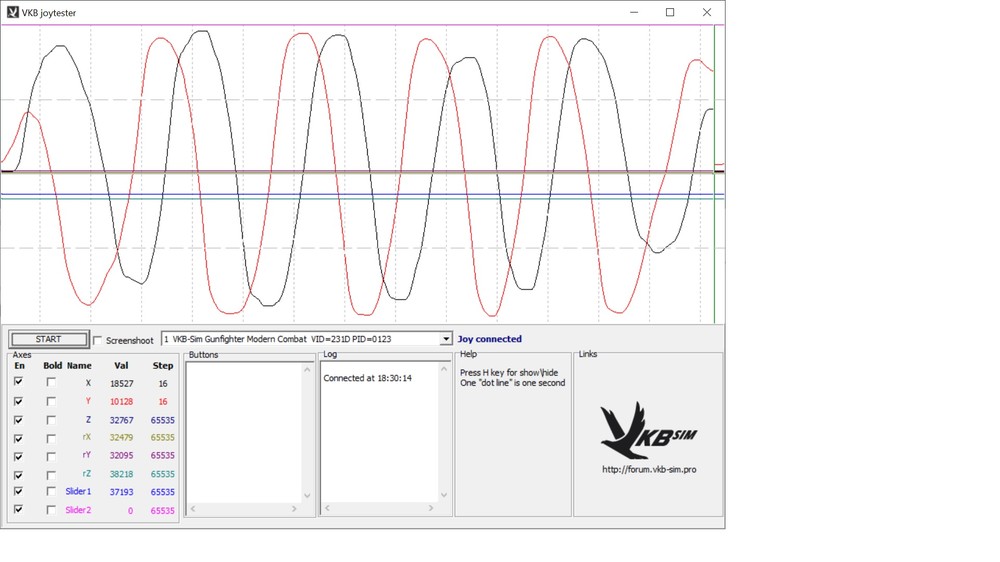
Task: Uncheck the En checkbox for Y axis
Action: [18, 401]
